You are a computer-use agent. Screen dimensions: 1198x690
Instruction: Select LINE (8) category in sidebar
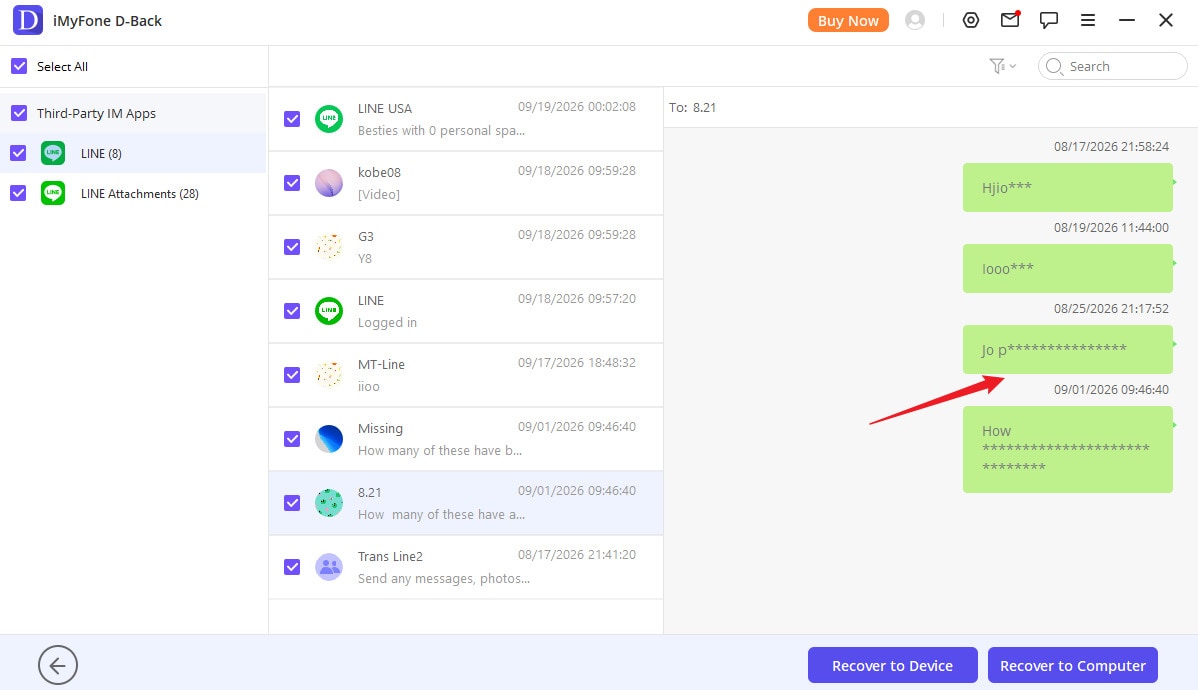133,153
